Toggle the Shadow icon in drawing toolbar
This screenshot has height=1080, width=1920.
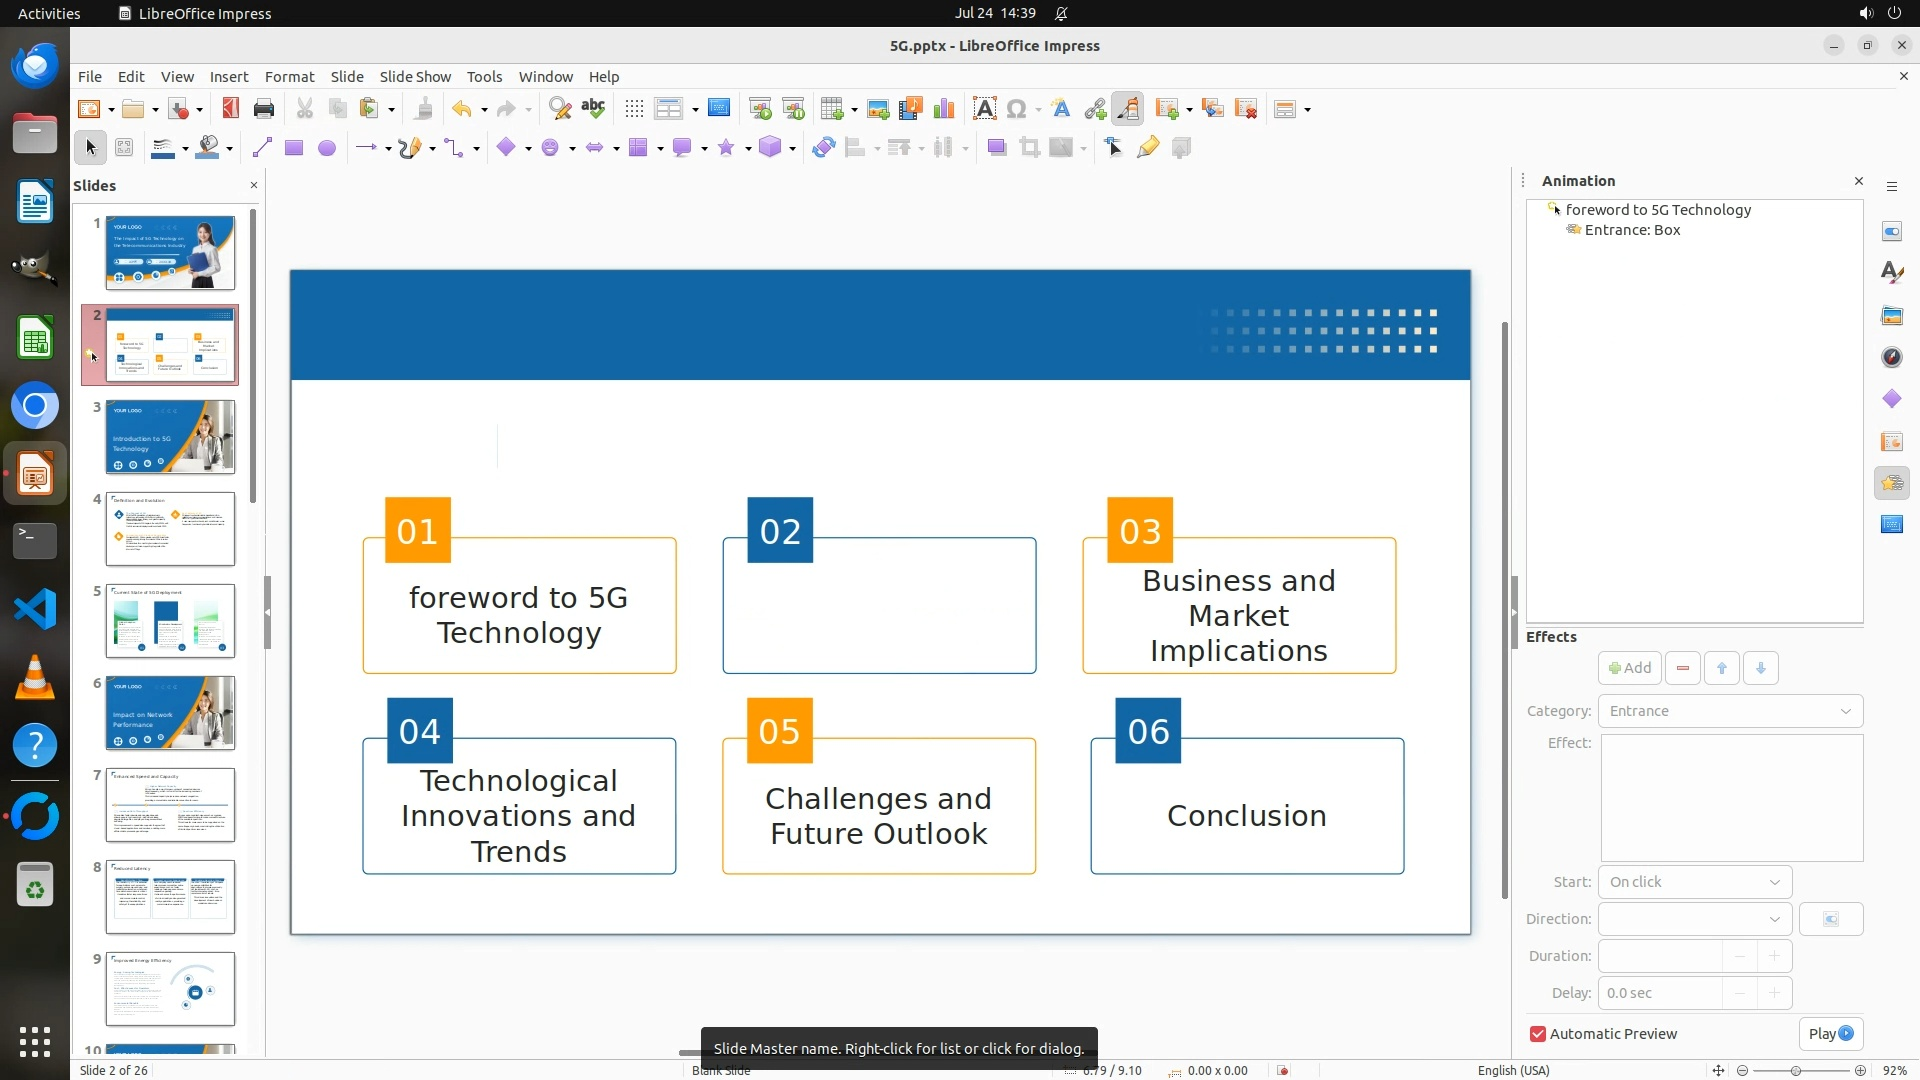(996, 148)
